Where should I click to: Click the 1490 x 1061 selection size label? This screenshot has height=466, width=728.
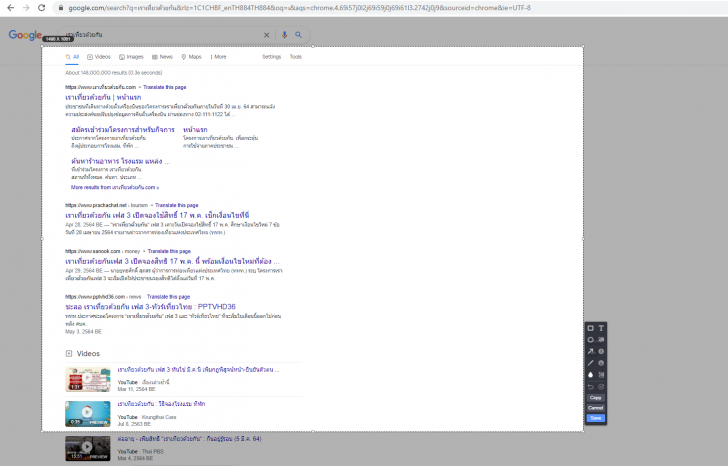point(58,39)
